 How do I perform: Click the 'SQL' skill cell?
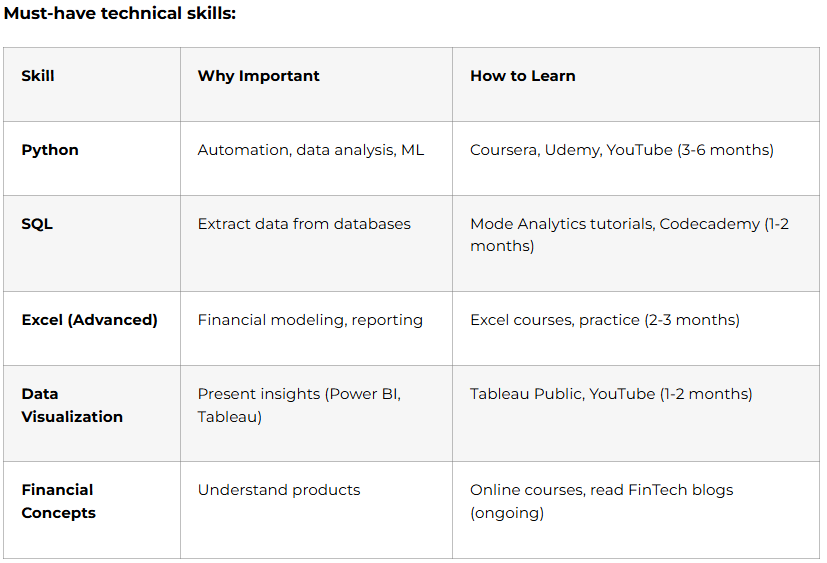coord(37,224)
